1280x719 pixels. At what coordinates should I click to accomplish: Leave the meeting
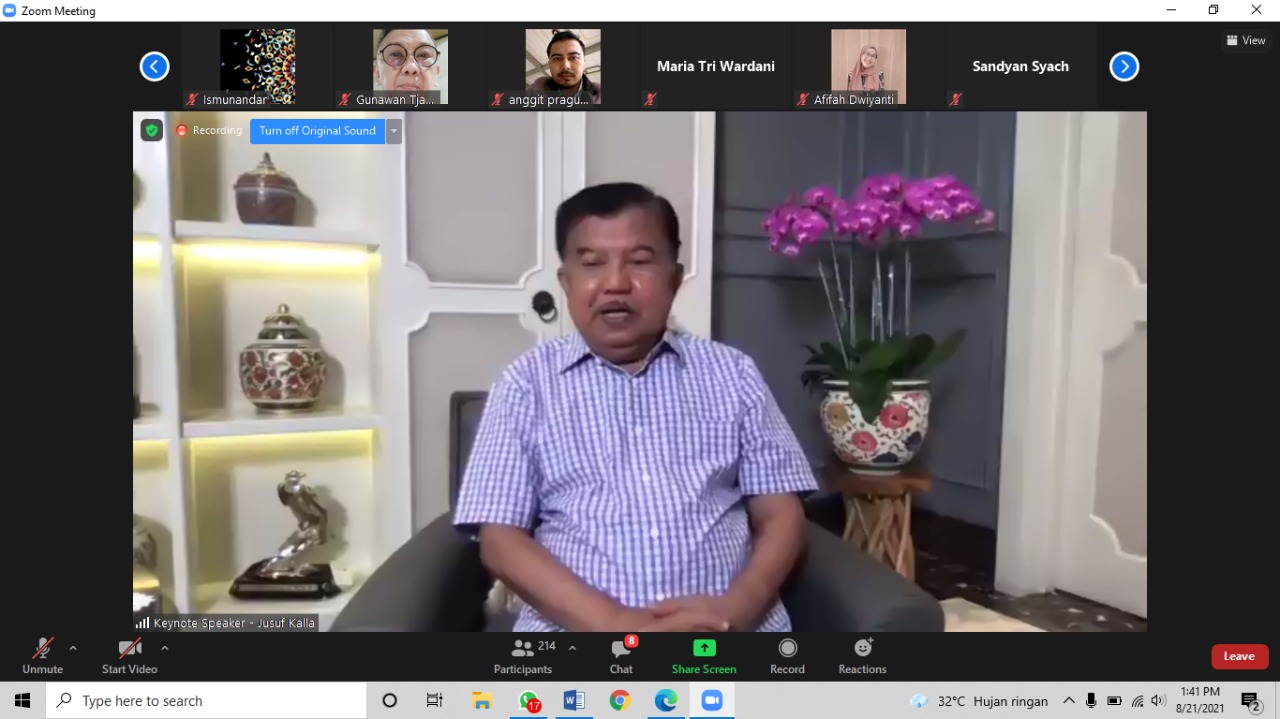(x=1239, y=656)
